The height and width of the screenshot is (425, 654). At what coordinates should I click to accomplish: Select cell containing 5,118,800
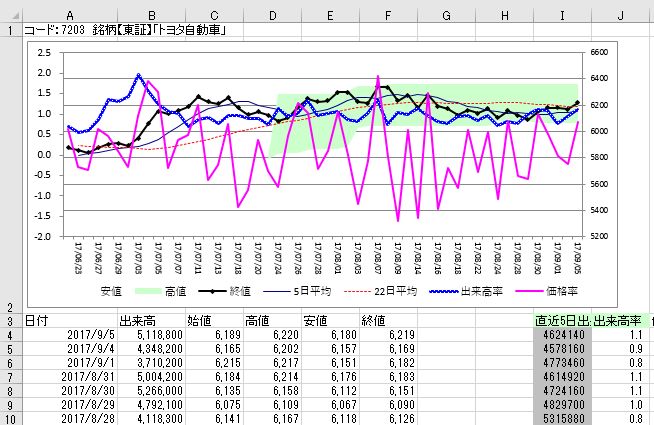click(151, 335)
